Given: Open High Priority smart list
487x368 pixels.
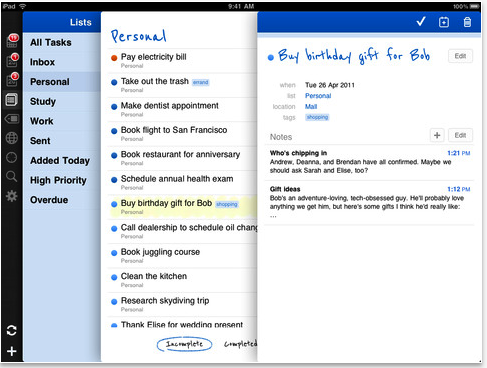Looking at the screenshot, I should (62, 180).
